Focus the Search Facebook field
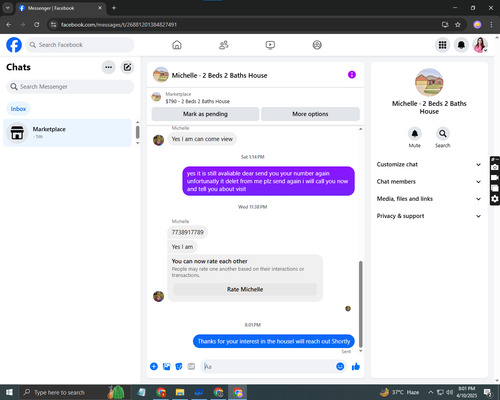This screenshot has height=400, width=500. [x=80, y=45]
